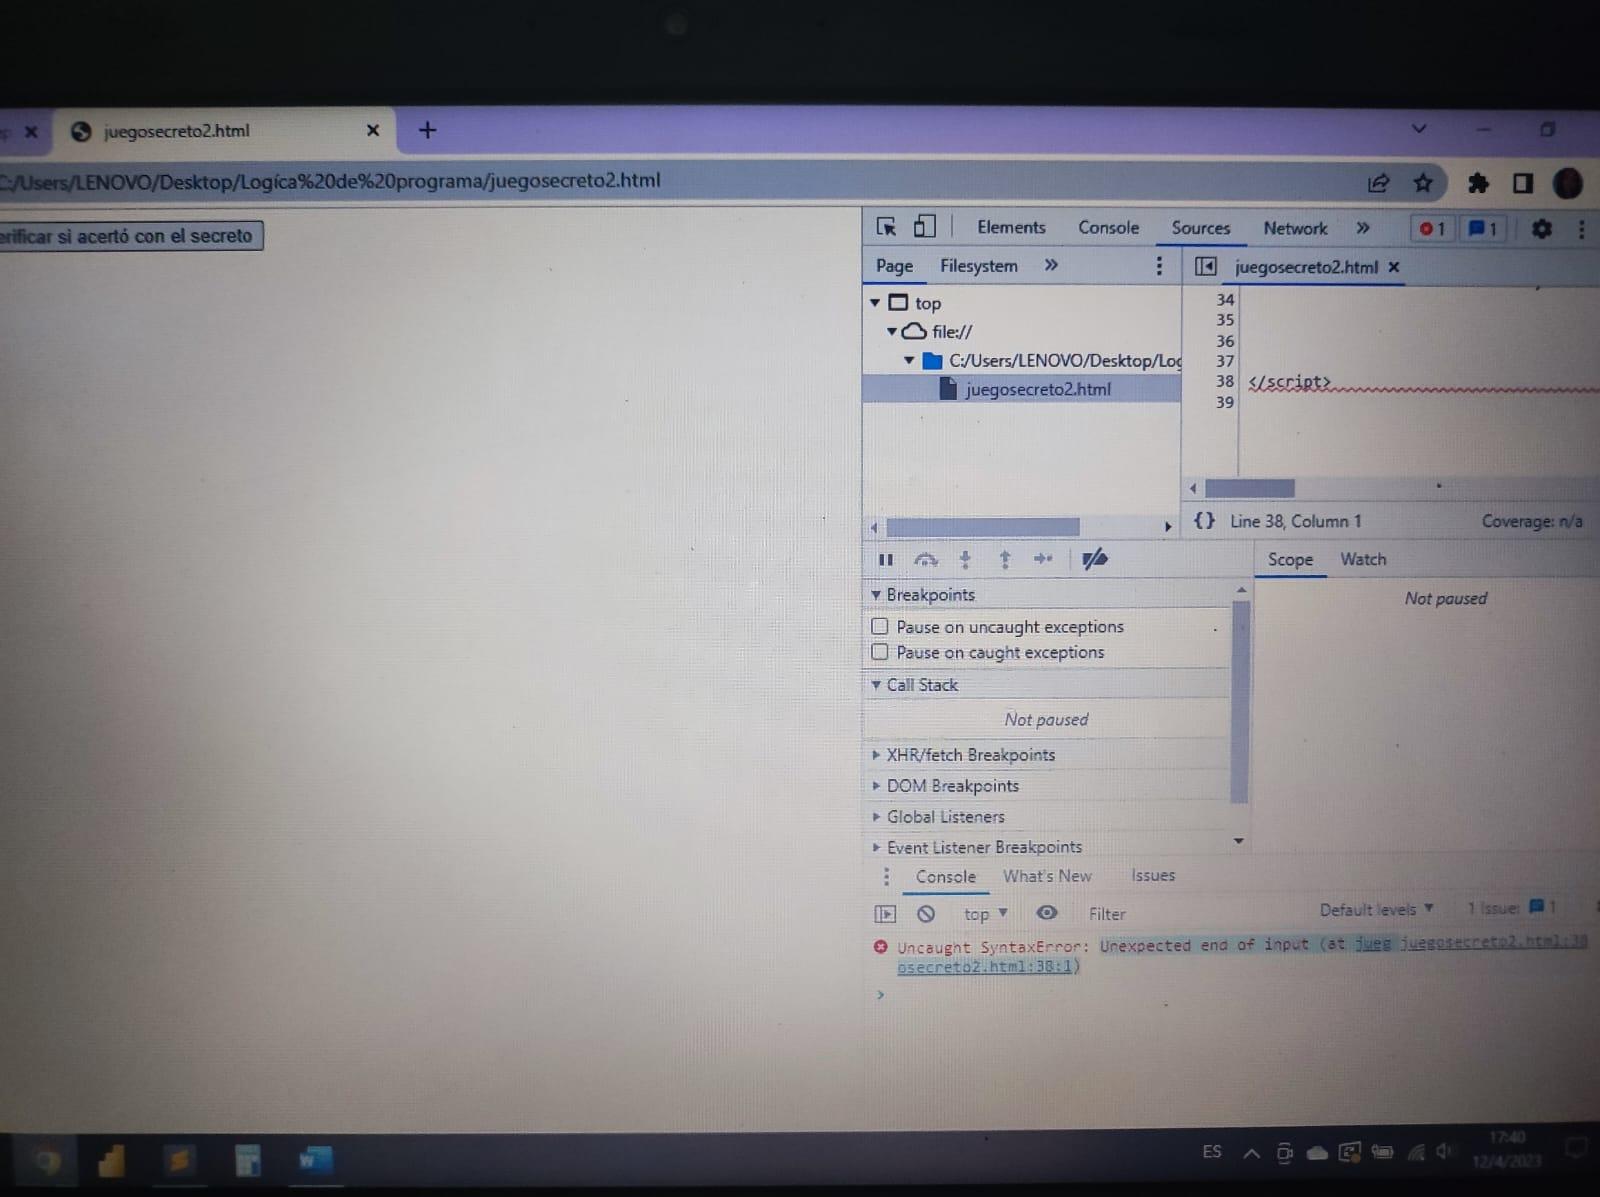Toggle the Chrome side panel icon
This screenshot has height=1197, width=1600.
point(1523,182)
